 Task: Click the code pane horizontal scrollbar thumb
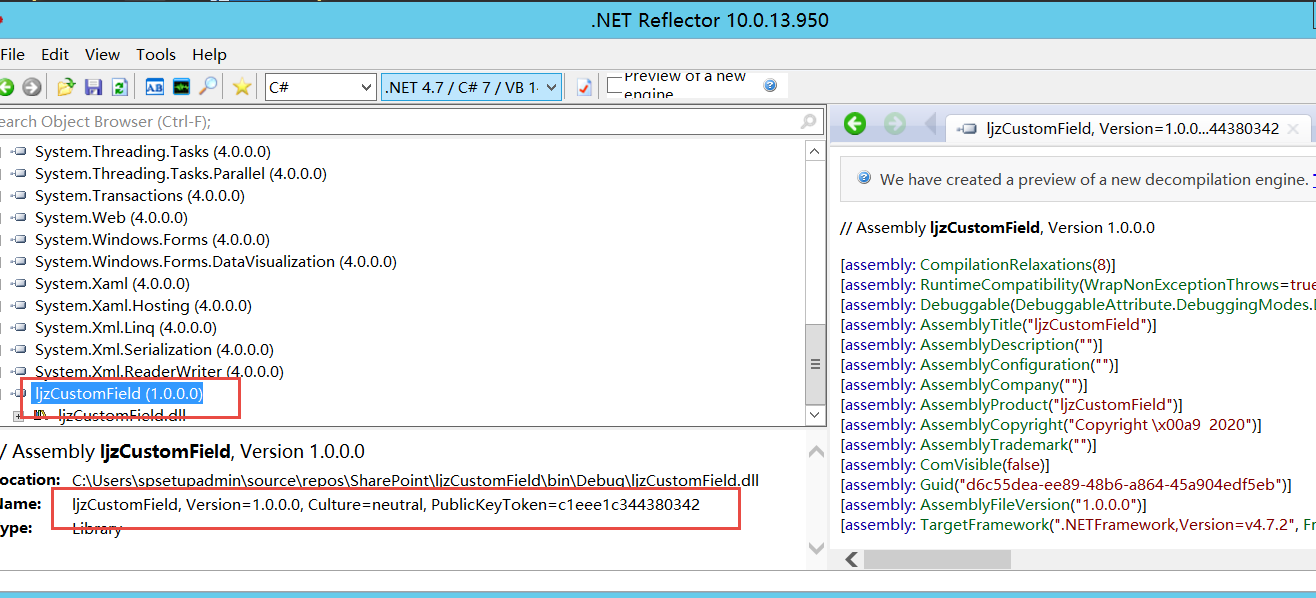point(935,560)
